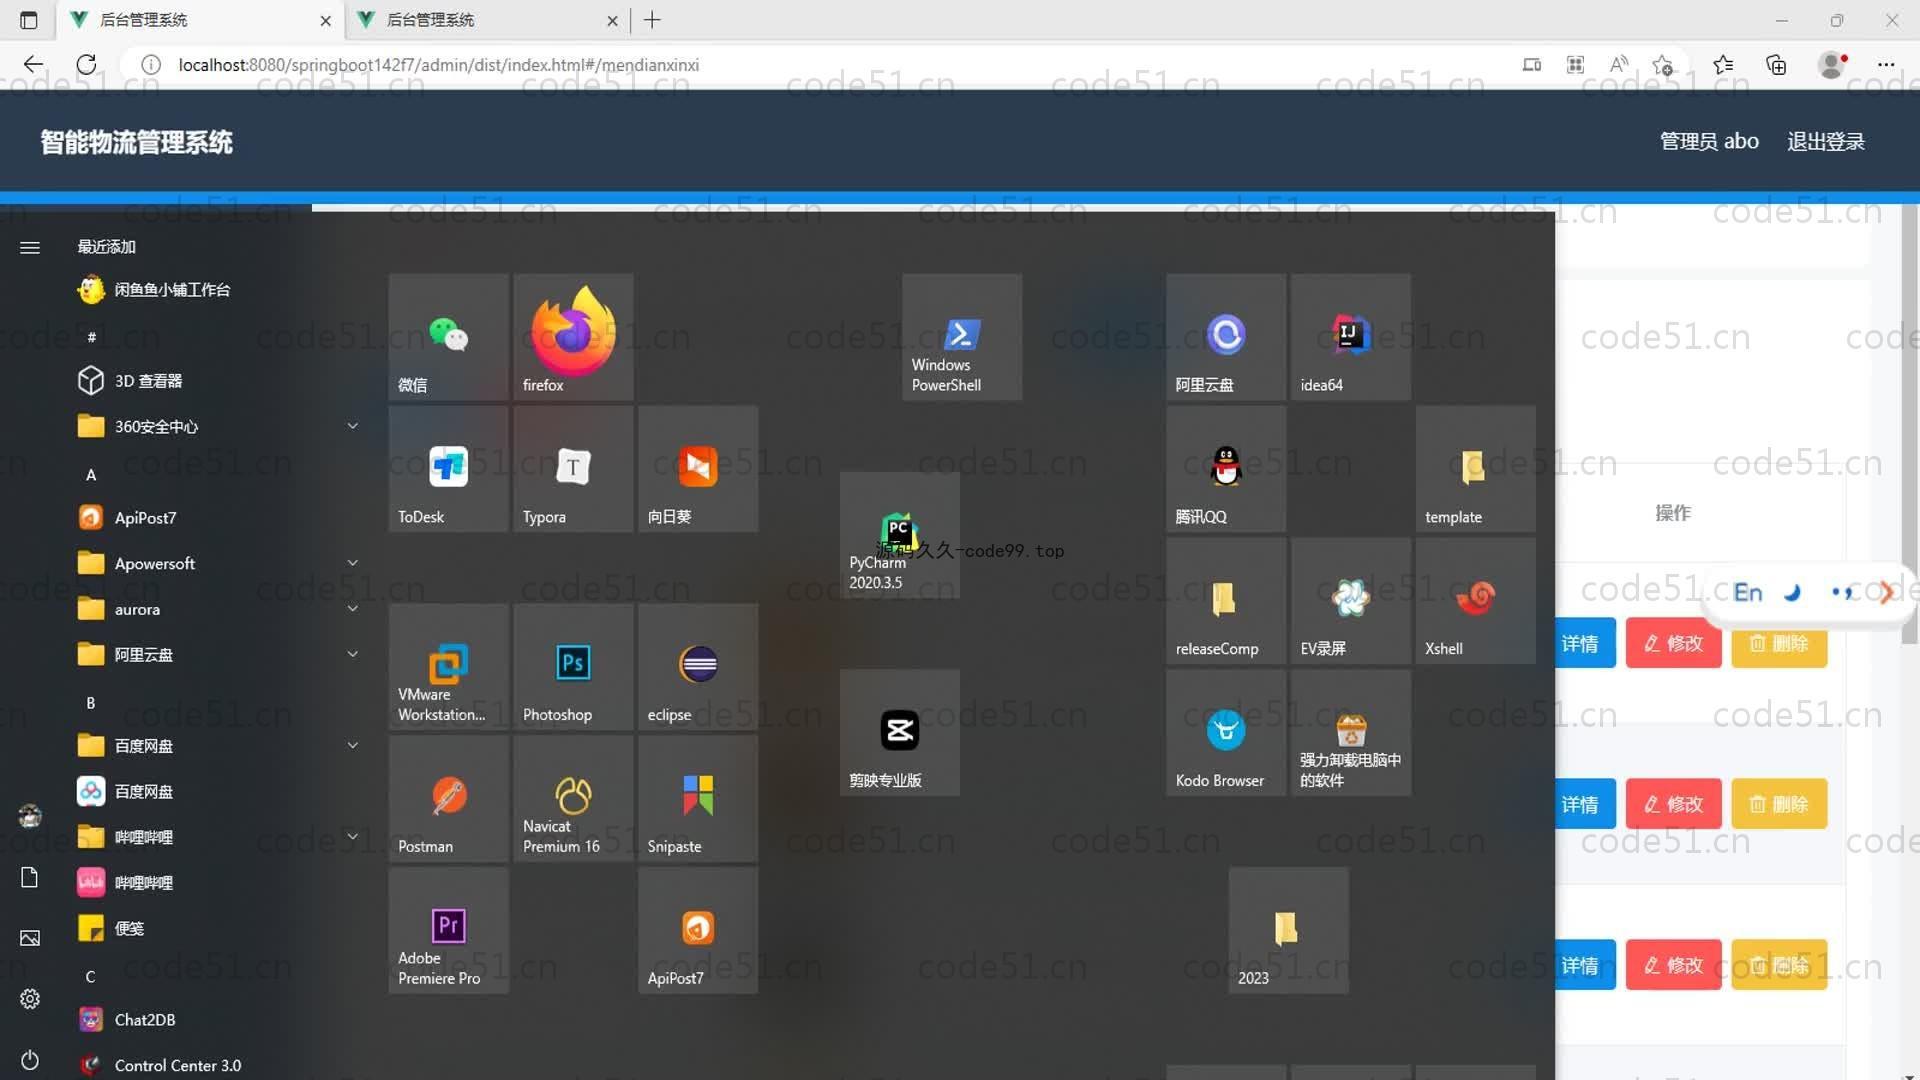The image size is (1920, 1080).
Task: Launch Kodo Browser tile
Action: click(x=1226, y=733)
